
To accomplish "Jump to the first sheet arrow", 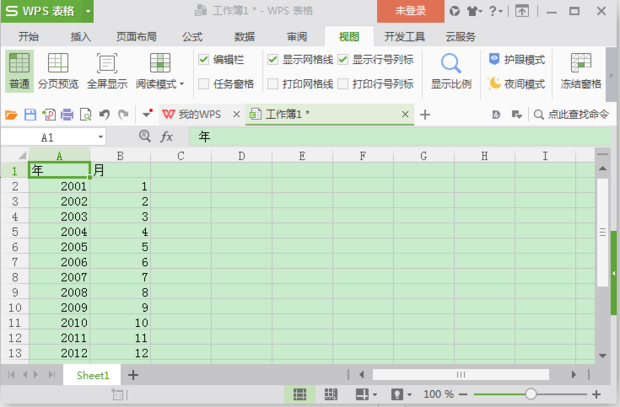I will click(11, 375).
